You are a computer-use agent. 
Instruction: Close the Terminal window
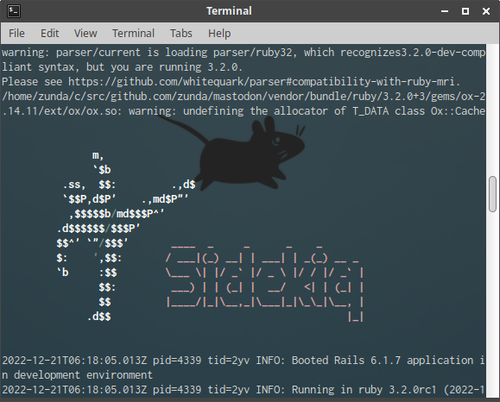pyautogui.click(x=486, y=11)
